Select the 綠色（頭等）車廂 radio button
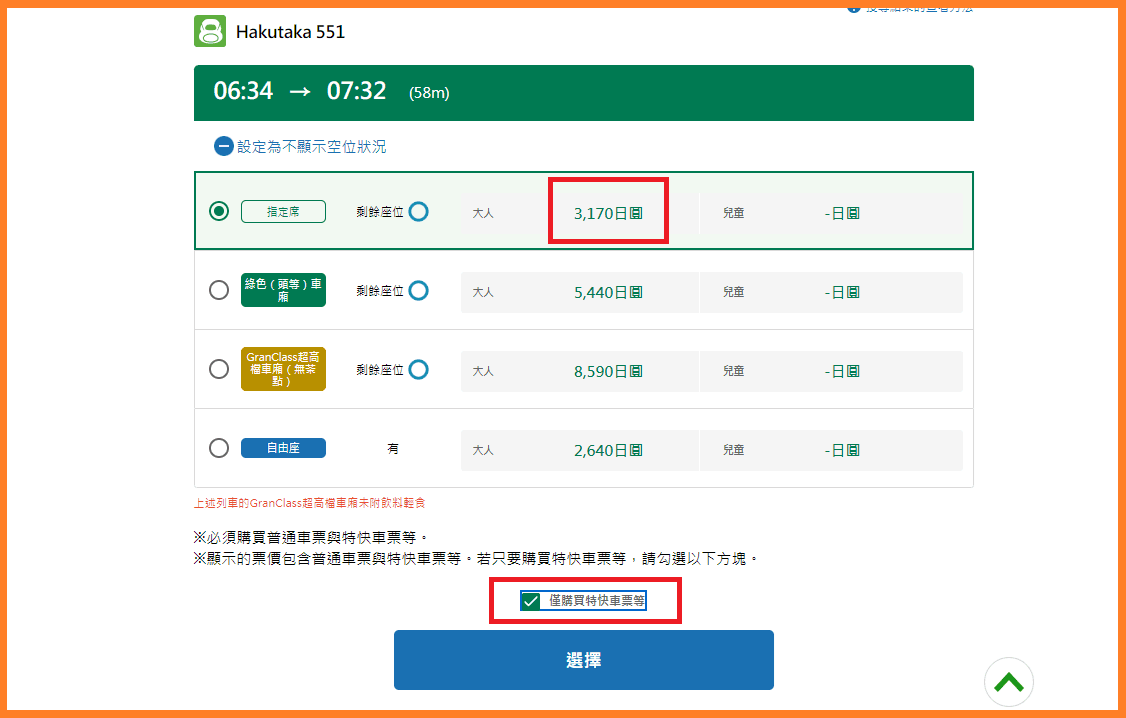 219,290
